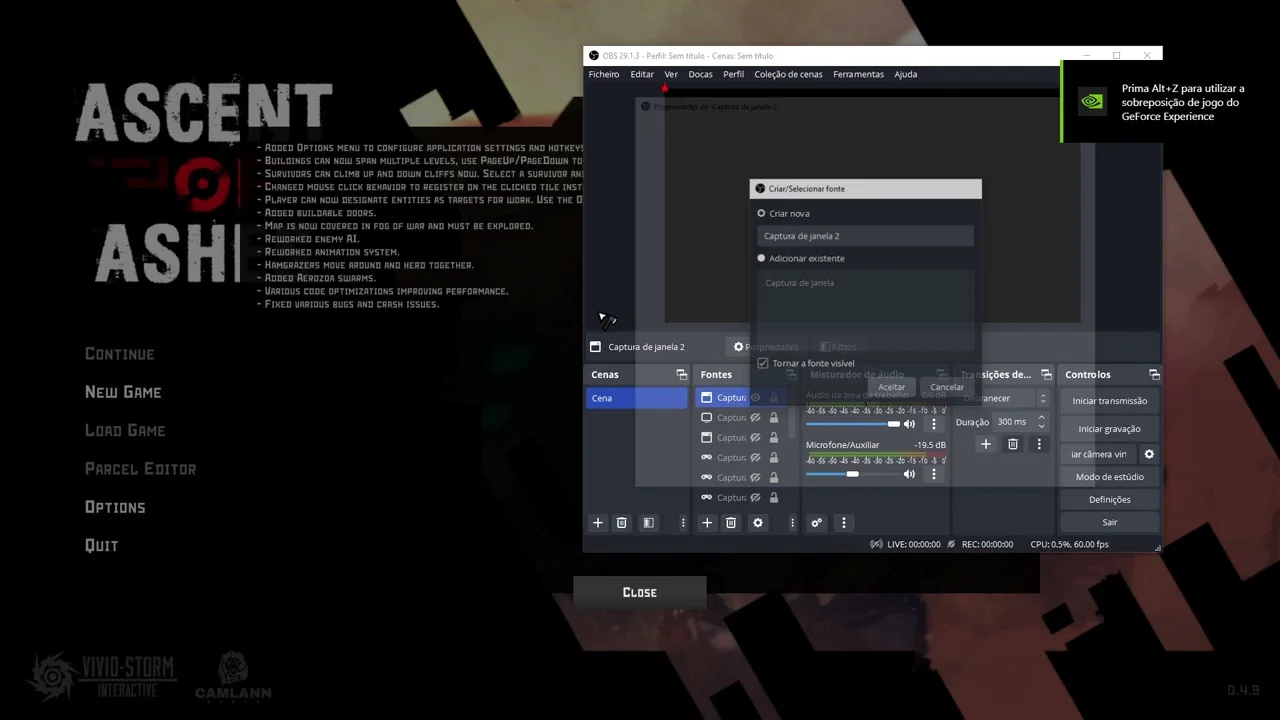Click the Iniciar gravação button

pyautogui.click(x=1109, y=429)
